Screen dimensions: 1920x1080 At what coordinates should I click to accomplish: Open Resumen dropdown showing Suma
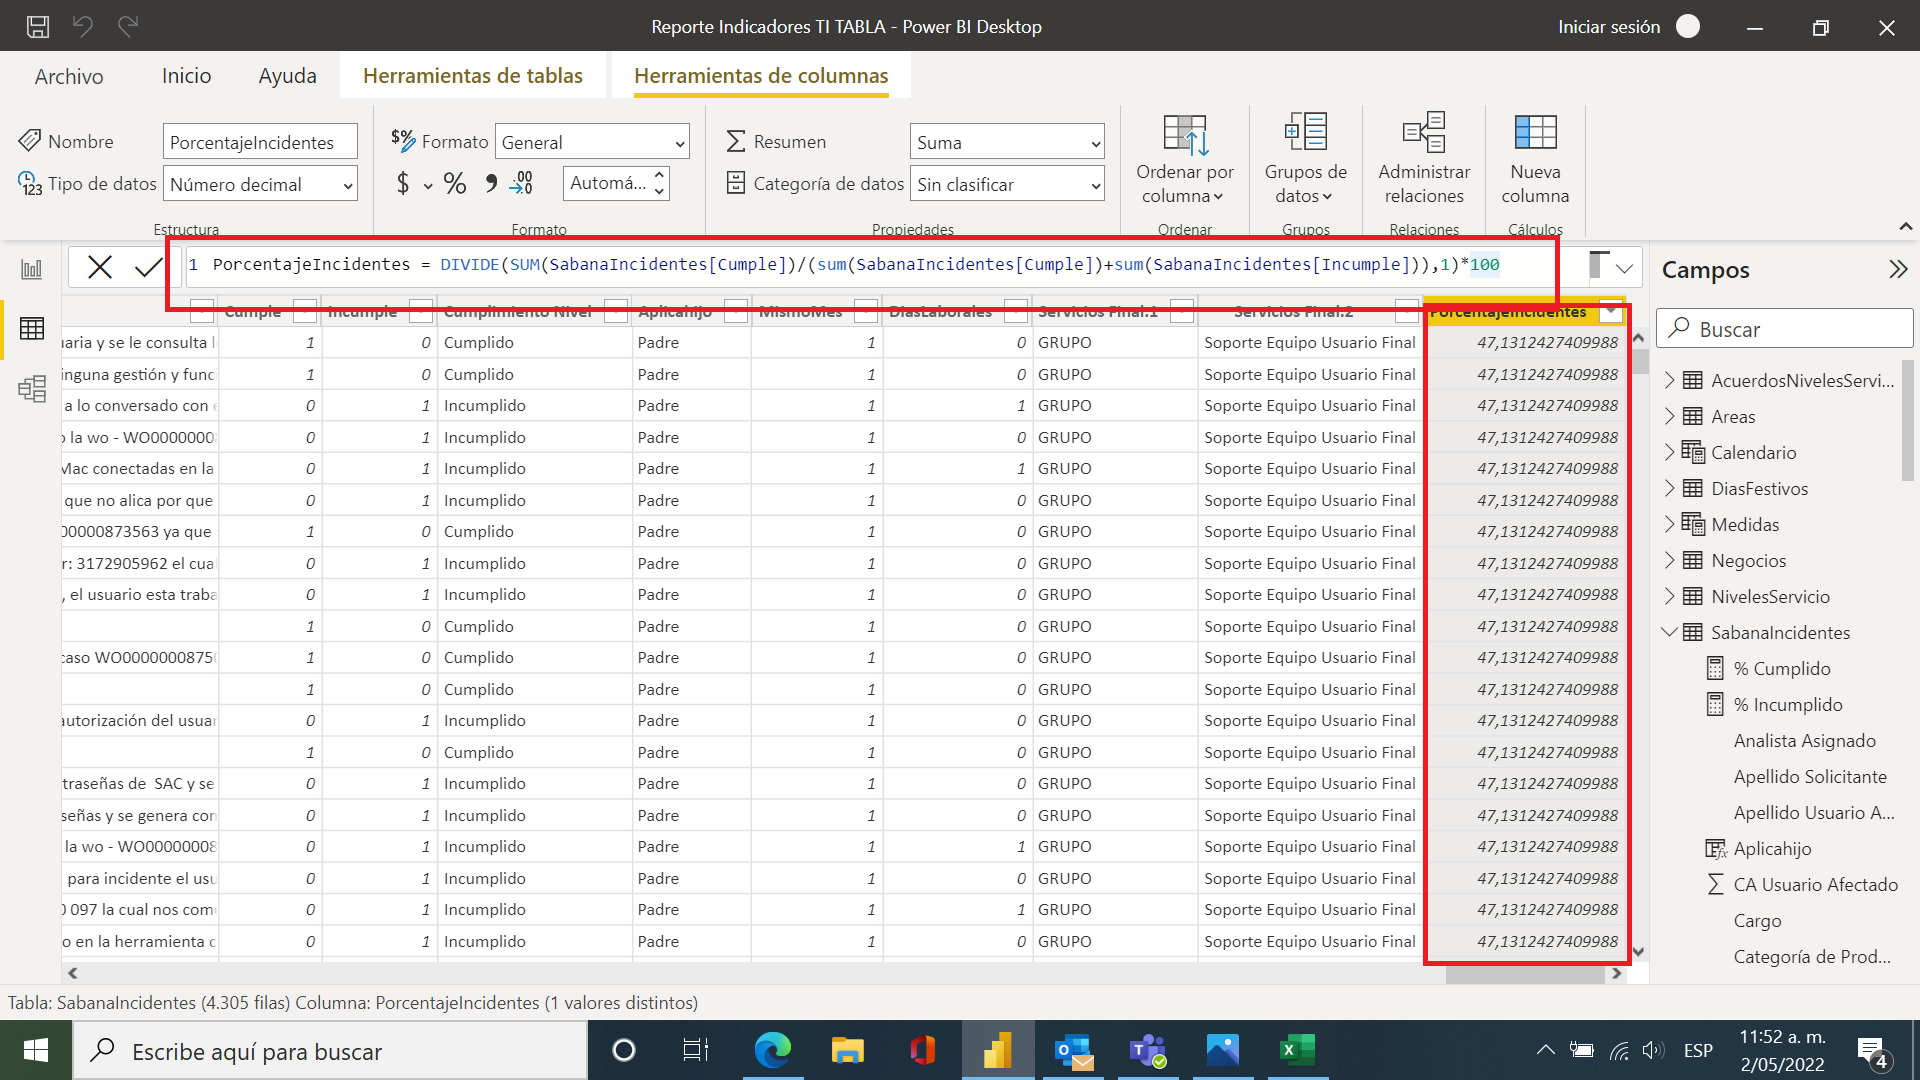pyautogui.click(x=1007, y=142)
